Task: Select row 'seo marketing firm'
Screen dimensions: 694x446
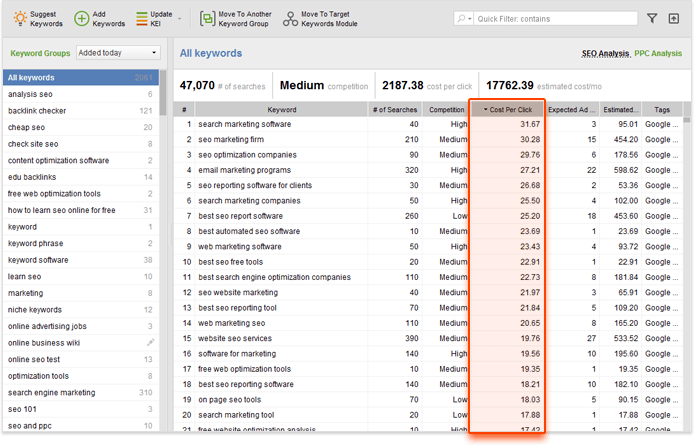Action: tap(428, 140)
